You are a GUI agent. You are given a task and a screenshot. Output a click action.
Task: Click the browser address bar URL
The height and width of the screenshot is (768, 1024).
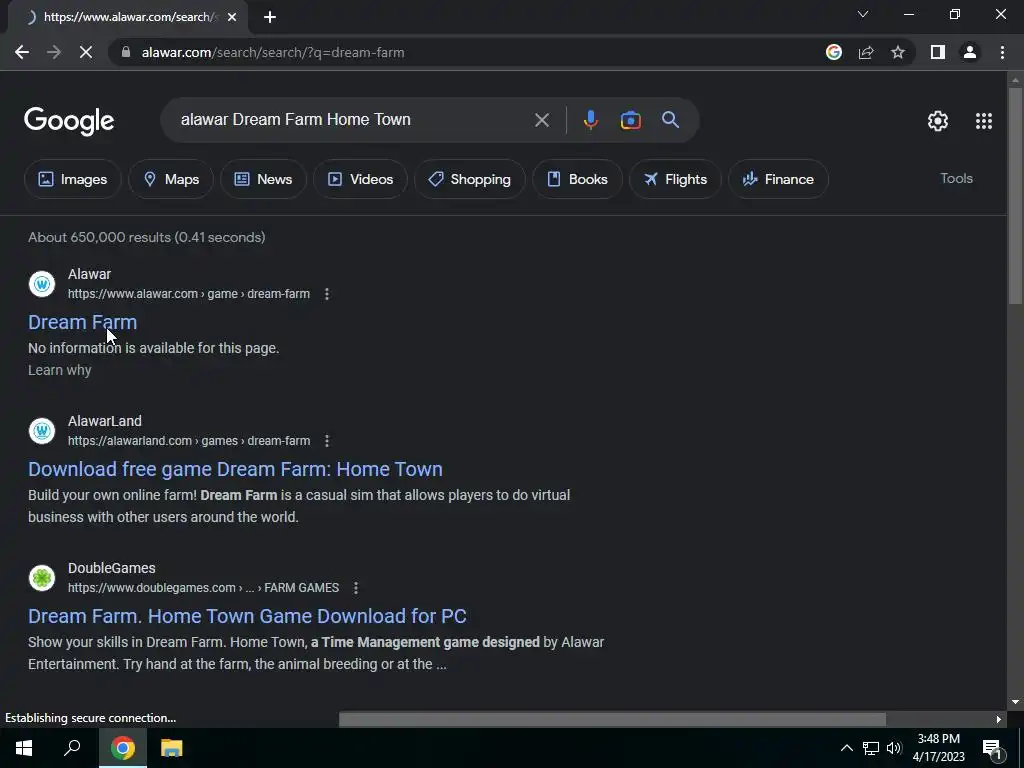tap(273, 52)
